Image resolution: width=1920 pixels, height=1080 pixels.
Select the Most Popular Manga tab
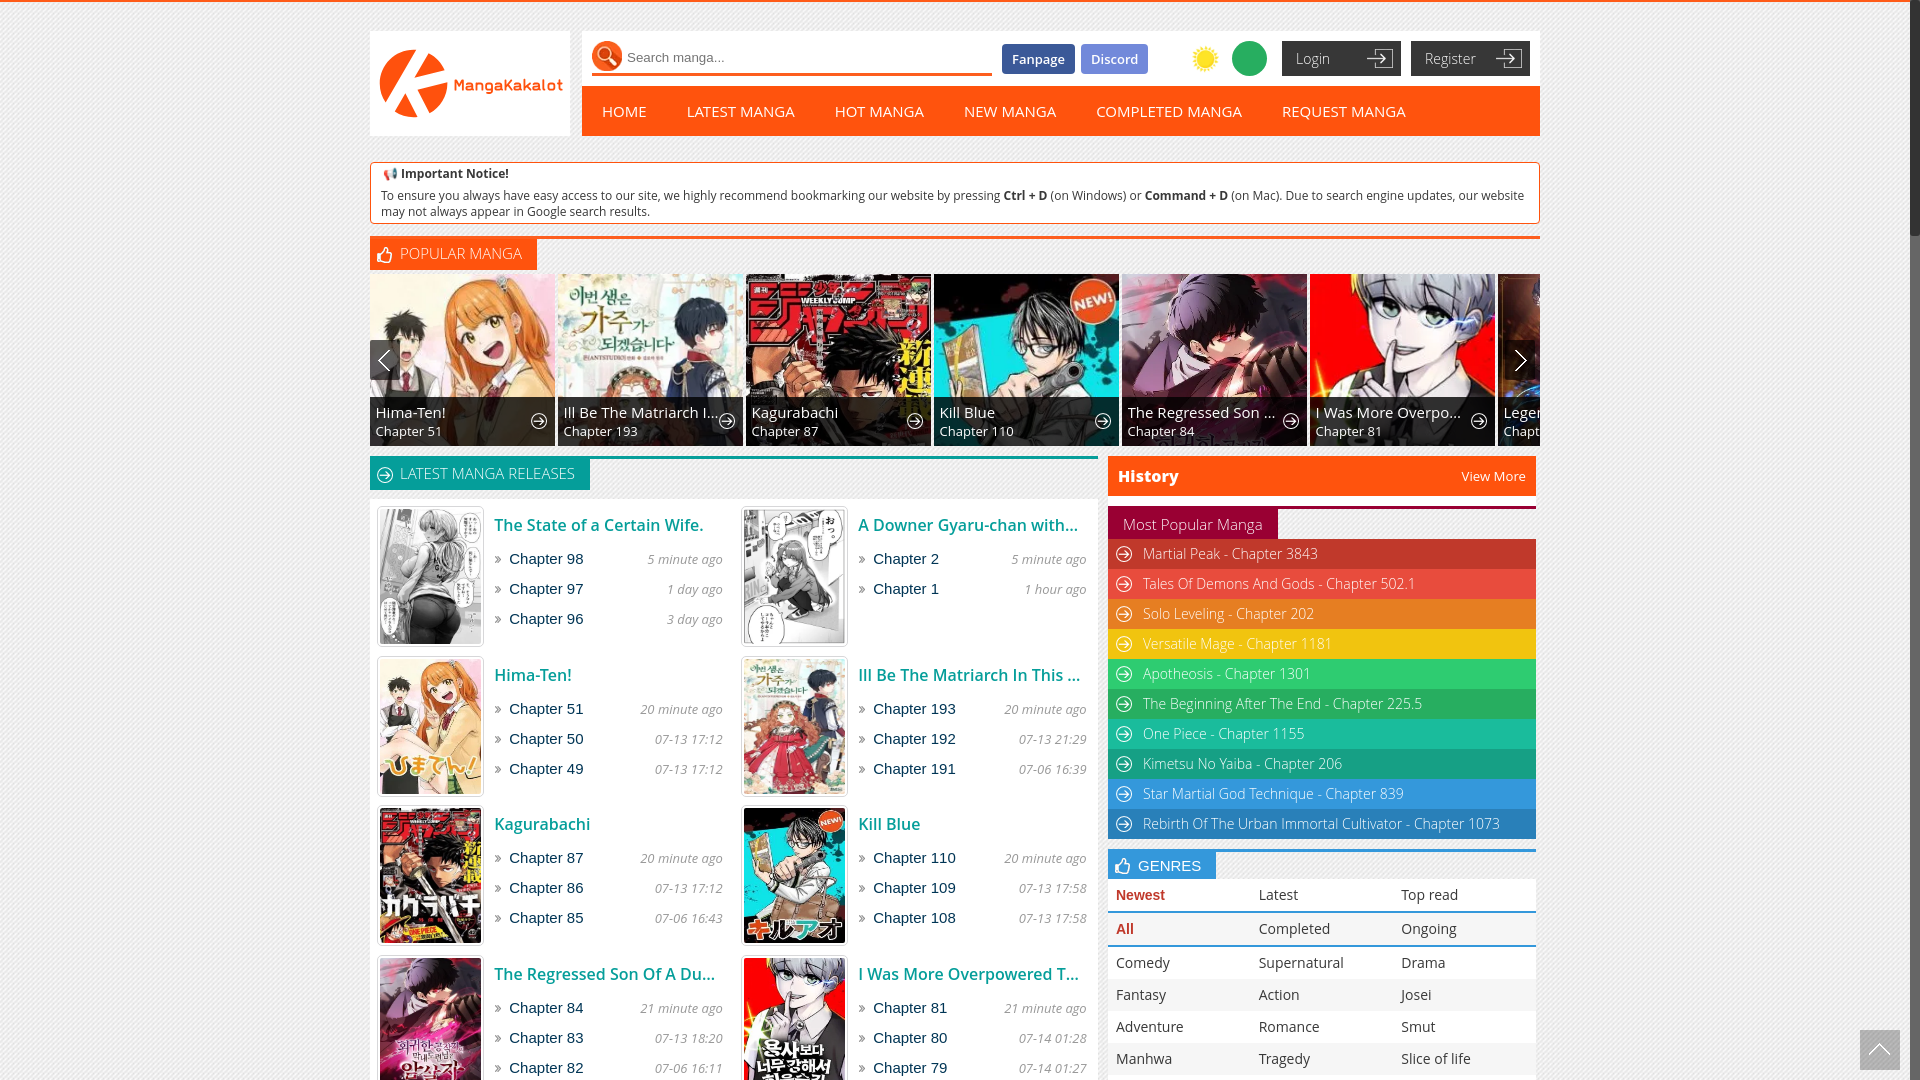[1193, 524]
